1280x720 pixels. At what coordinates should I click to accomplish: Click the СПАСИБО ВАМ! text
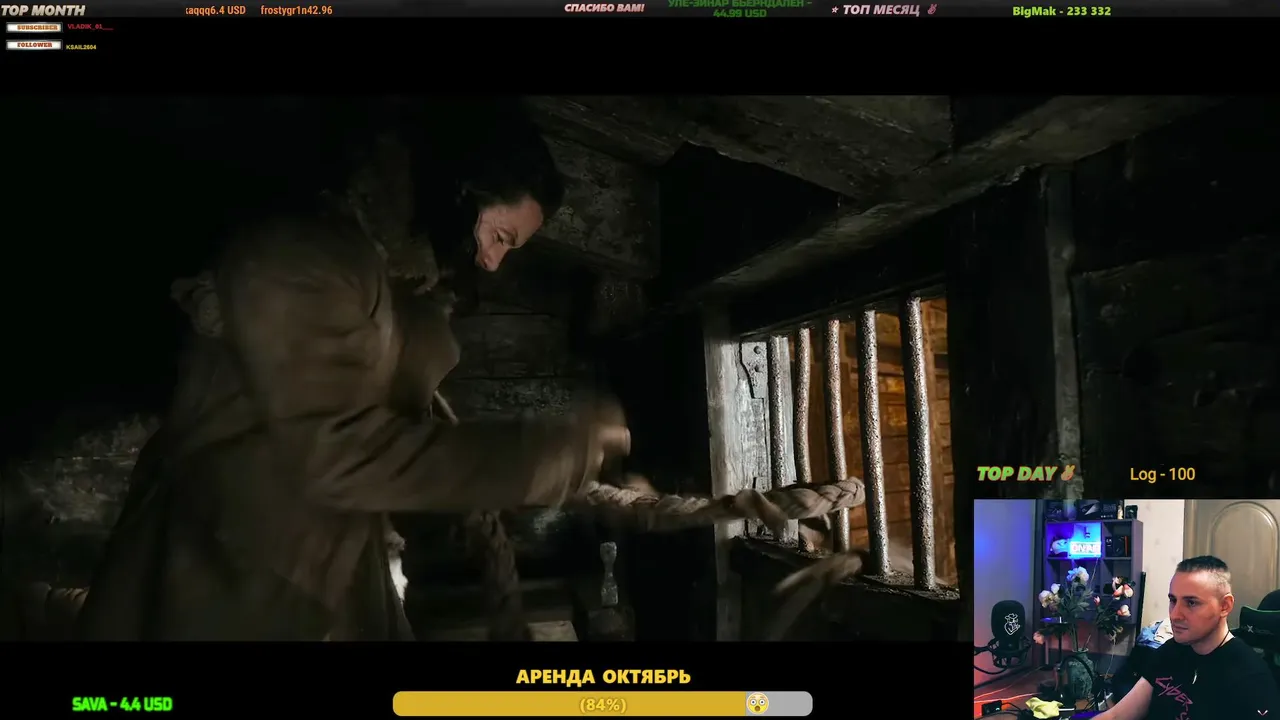(604, 8)
